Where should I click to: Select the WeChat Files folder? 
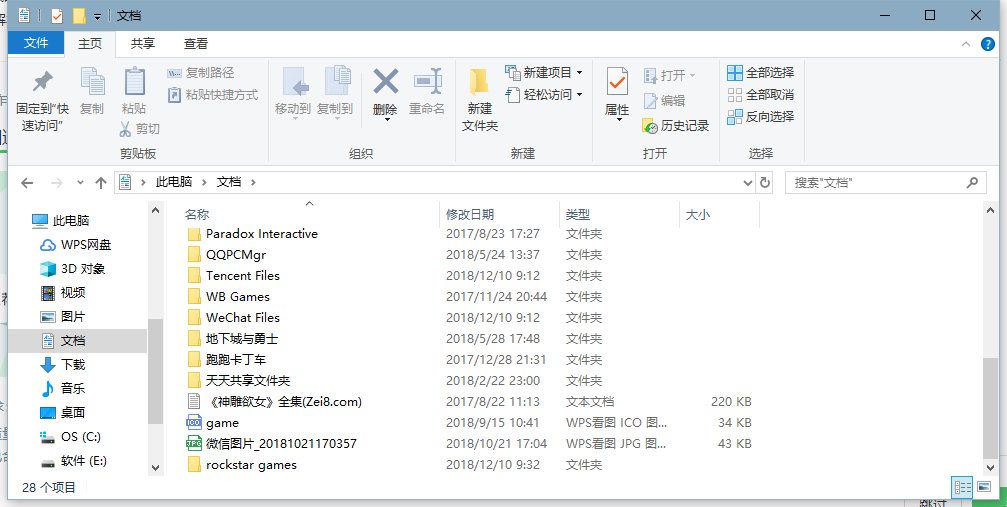243,317
